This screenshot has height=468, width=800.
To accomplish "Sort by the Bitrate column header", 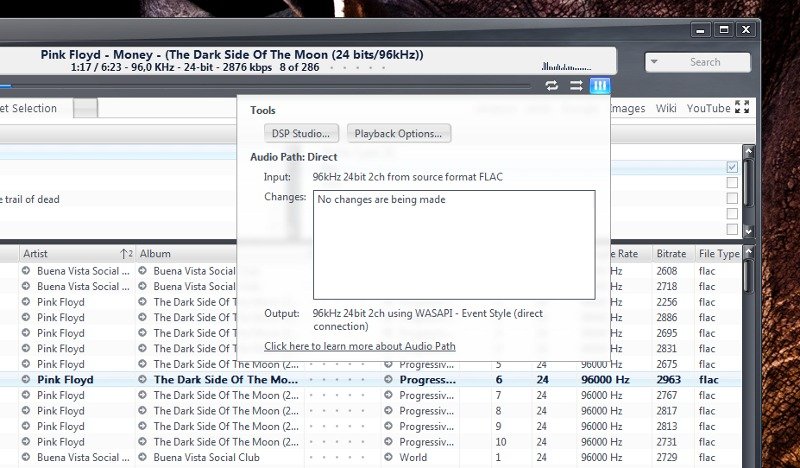I will point(671,253).
